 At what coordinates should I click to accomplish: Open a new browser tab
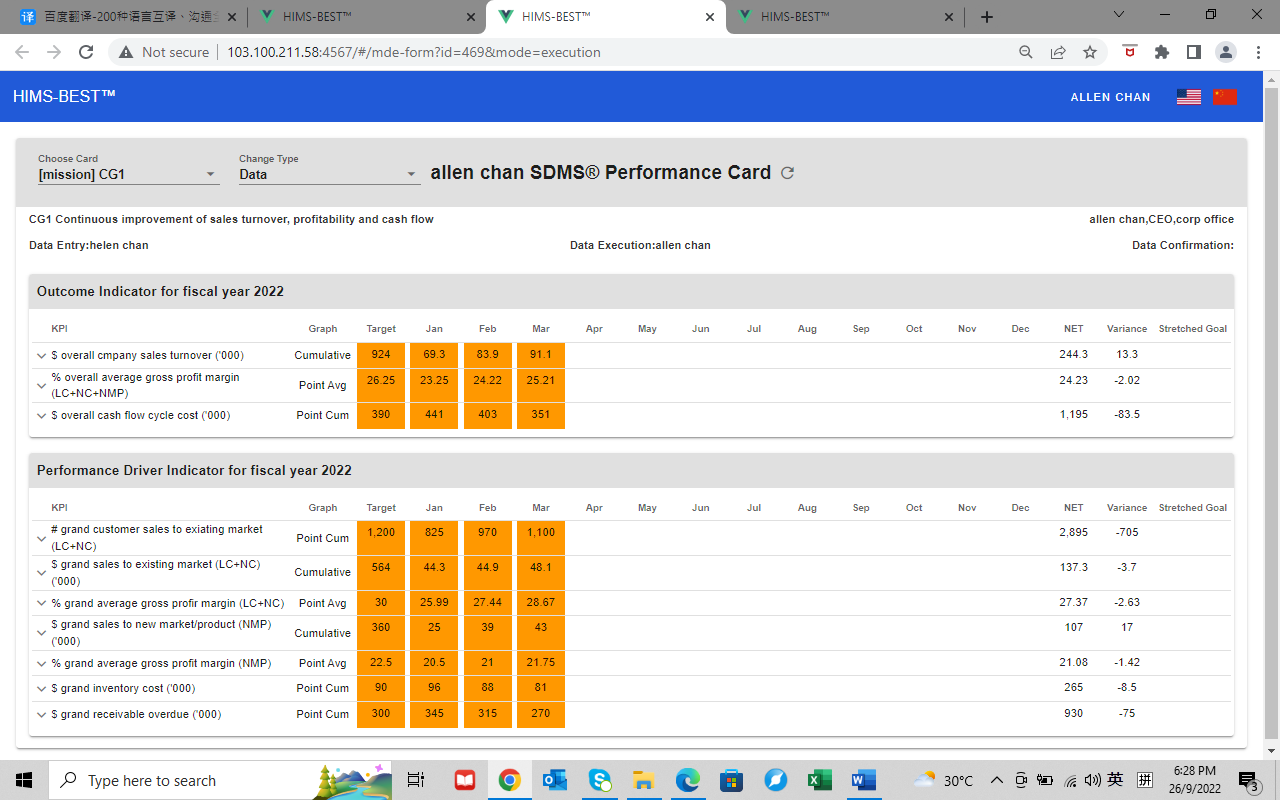(987, 17)
